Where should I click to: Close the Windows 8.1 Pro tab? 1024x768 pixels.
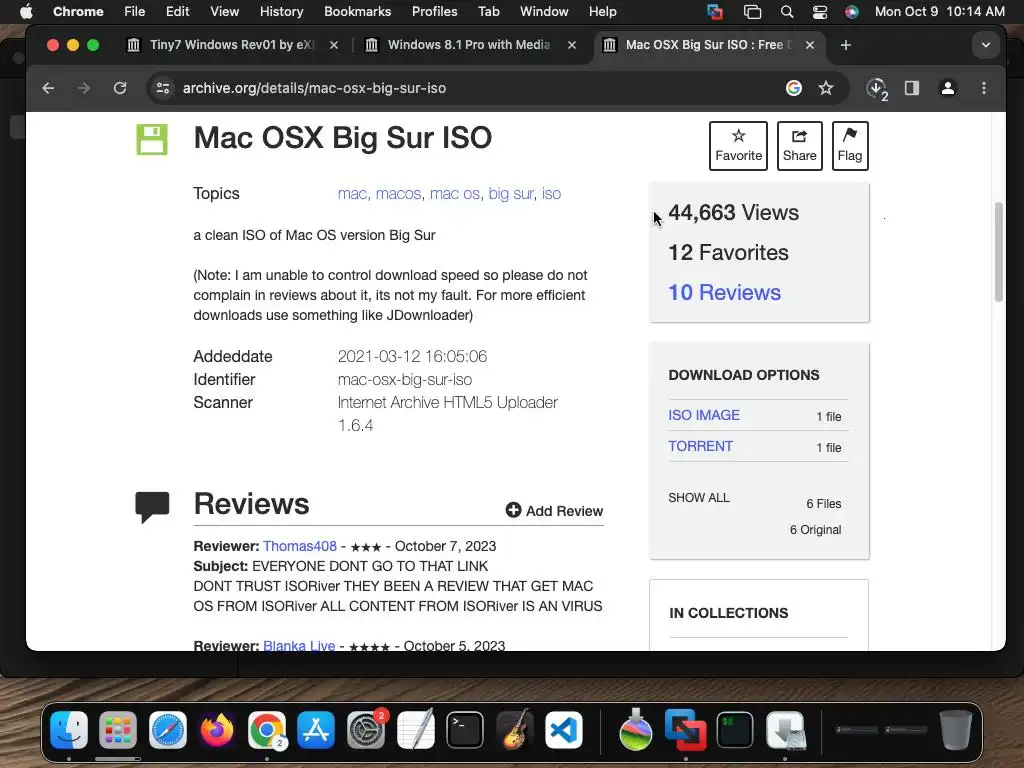coord(571,45)
